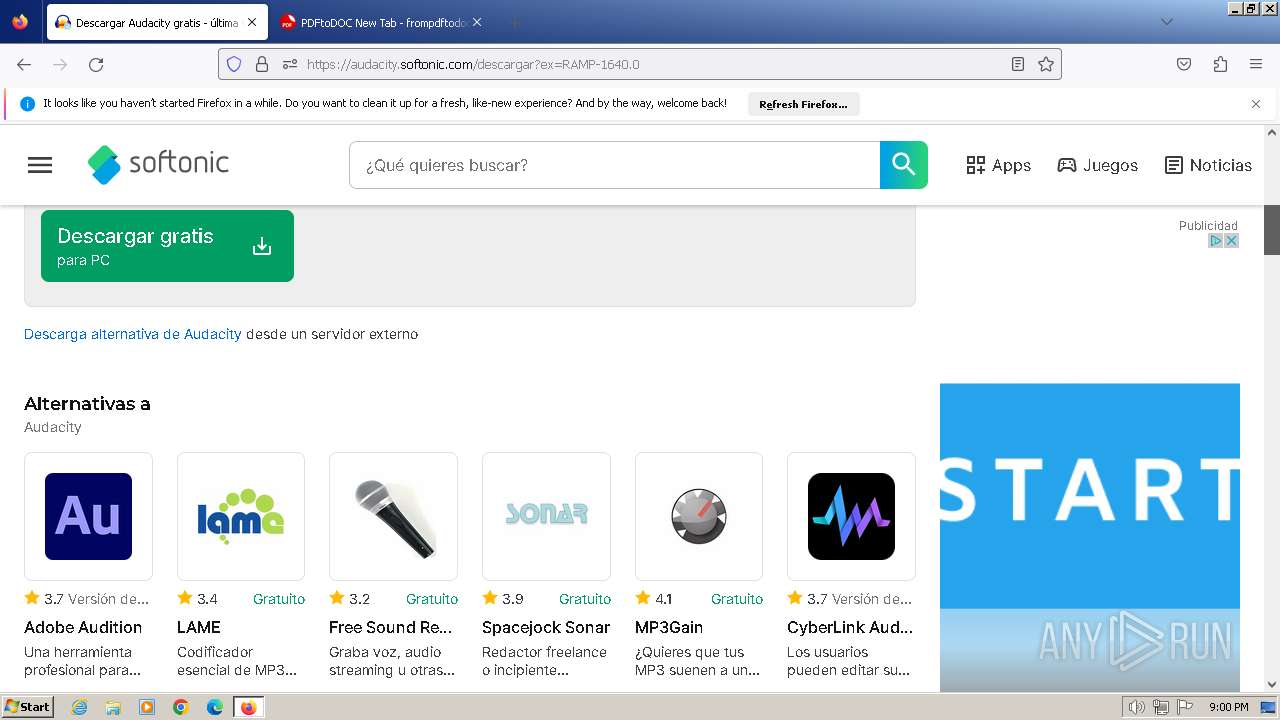Click the volume speaker tray icon
Screen dimensions: 1280x720
pos(1136,707)
